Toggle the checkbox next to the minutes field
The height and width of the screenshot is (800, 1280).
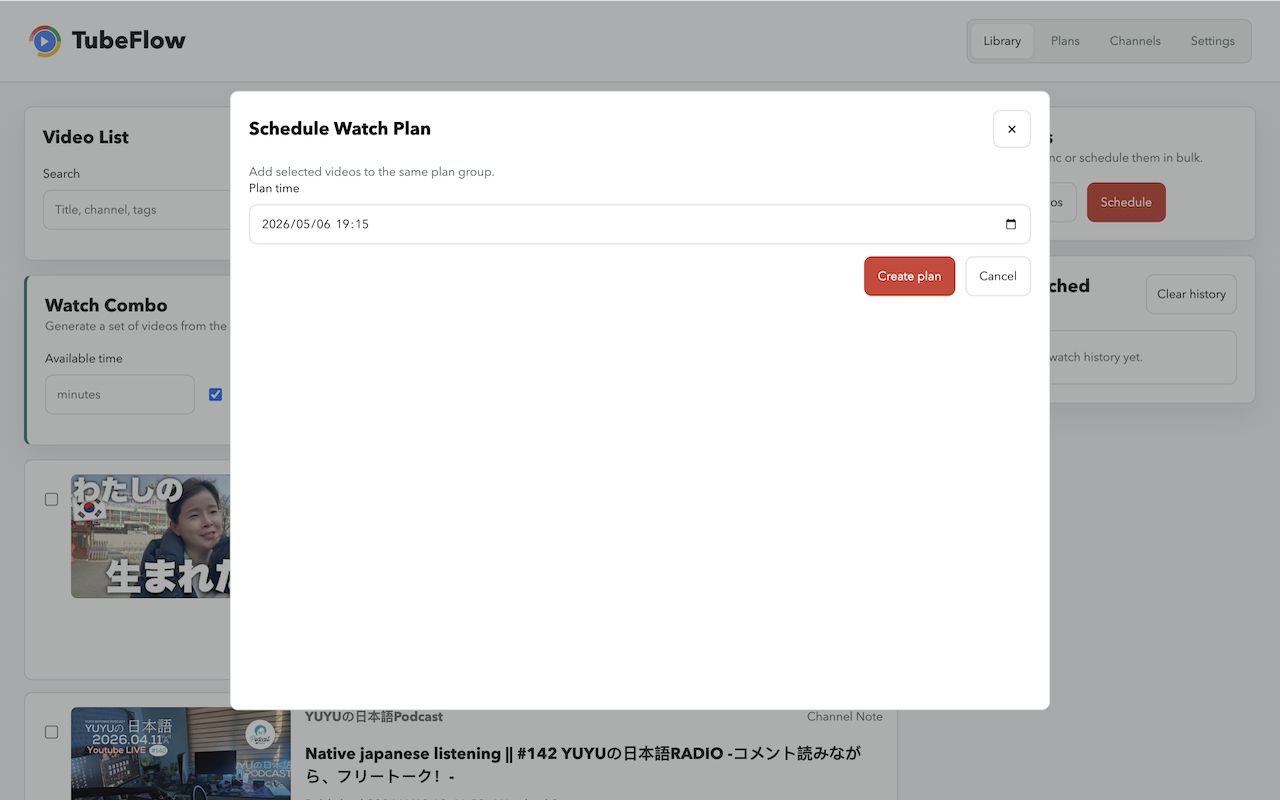215,394
